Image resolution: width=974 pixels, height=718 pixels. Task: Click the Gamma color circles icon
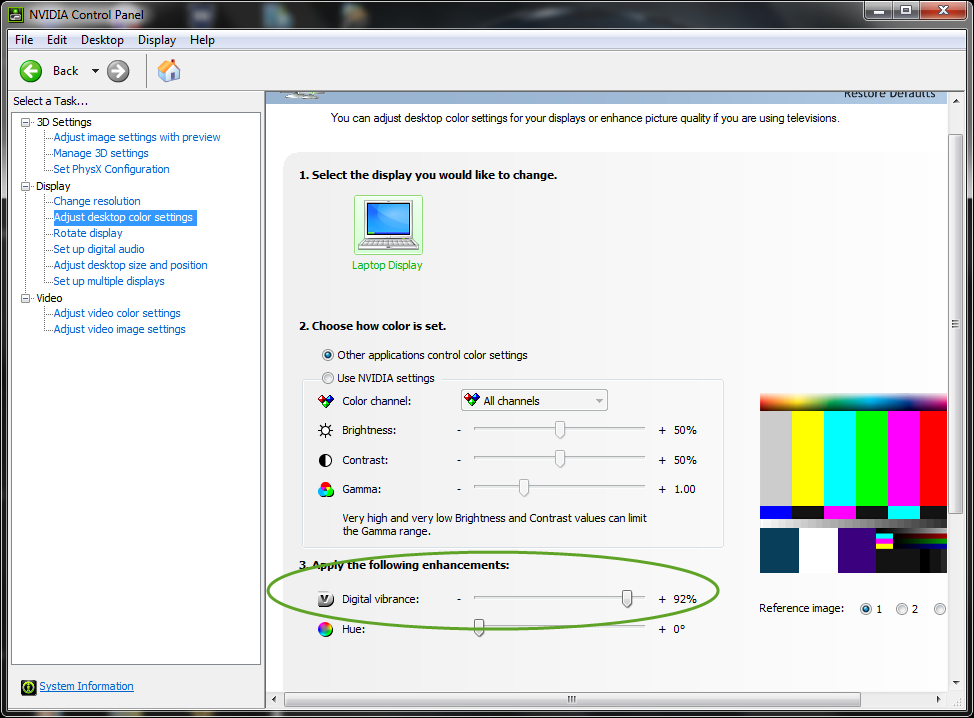tap(325, 489)
